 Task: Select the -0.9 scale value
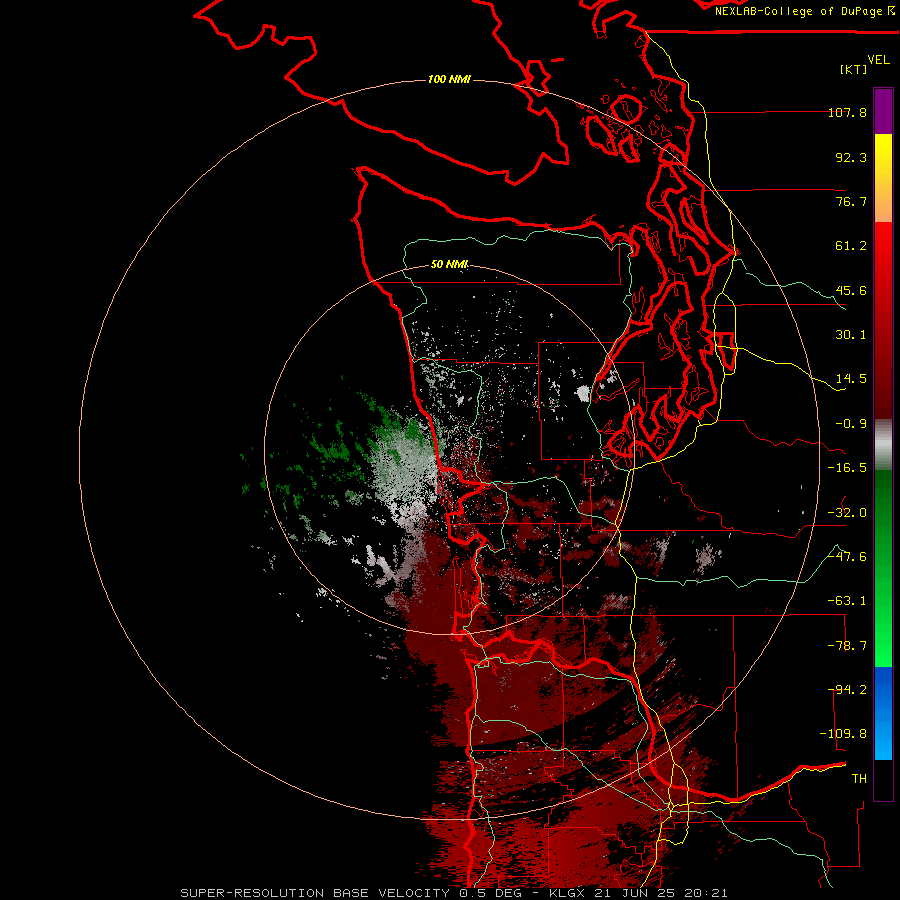(x=851, y=424)
